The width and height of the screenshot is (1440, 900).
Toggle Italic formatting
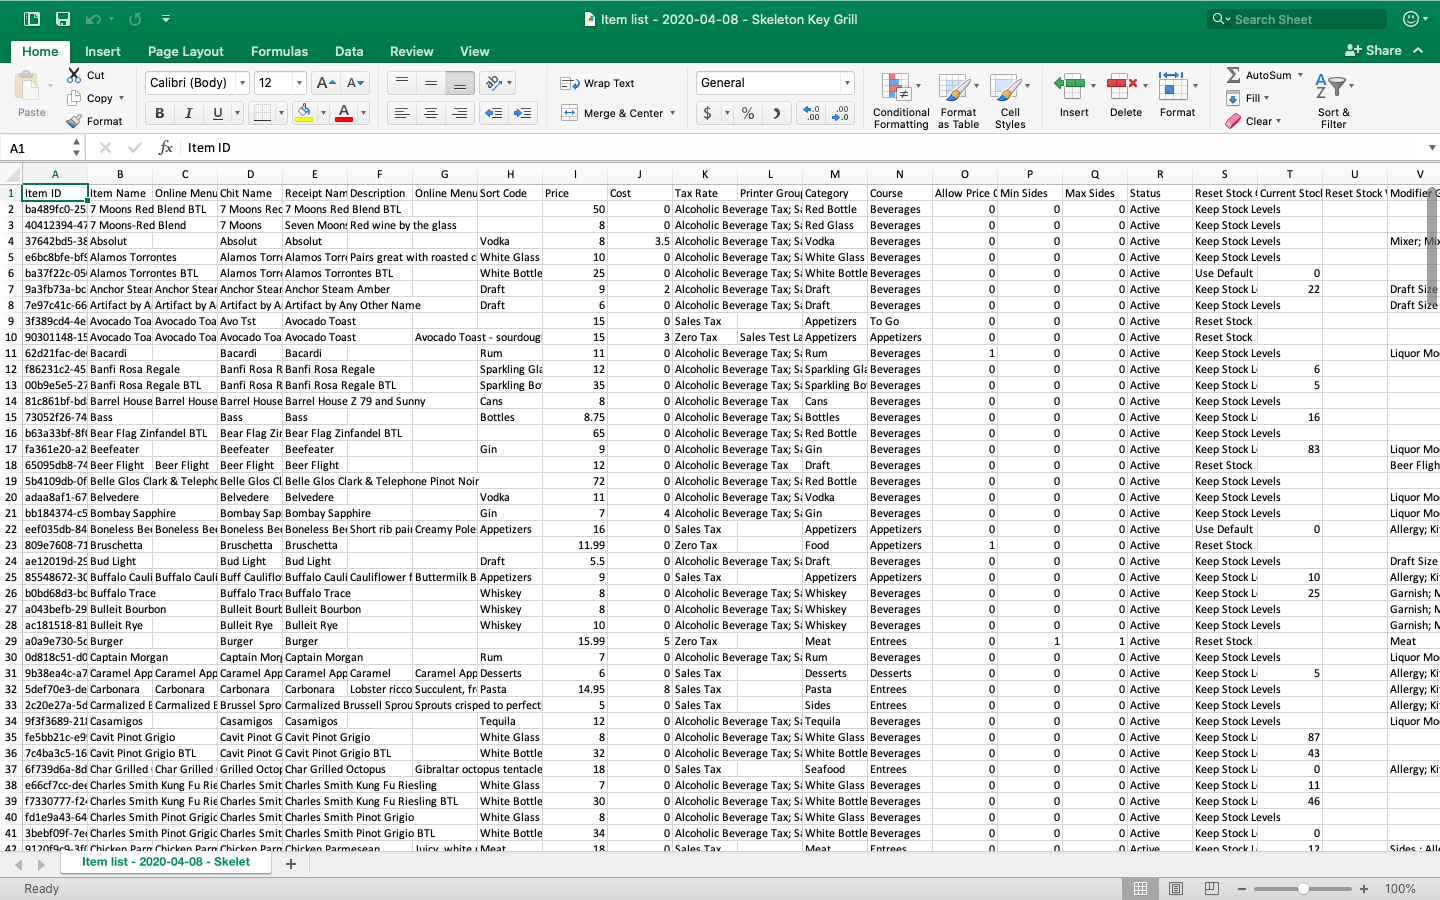[188, 113]
